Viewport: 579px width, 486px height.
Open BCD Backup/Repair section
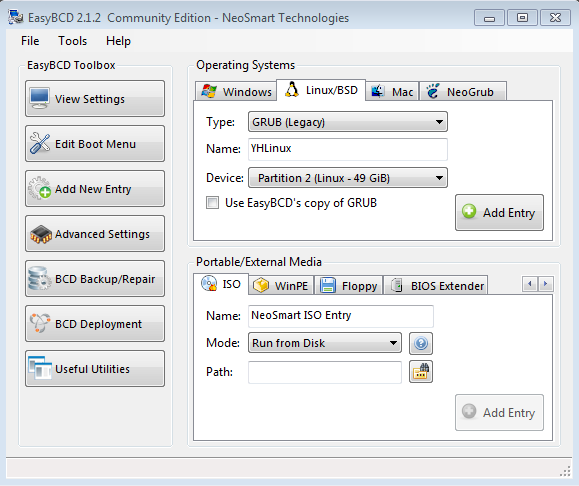pyautogui.click(x=95, y=279)
